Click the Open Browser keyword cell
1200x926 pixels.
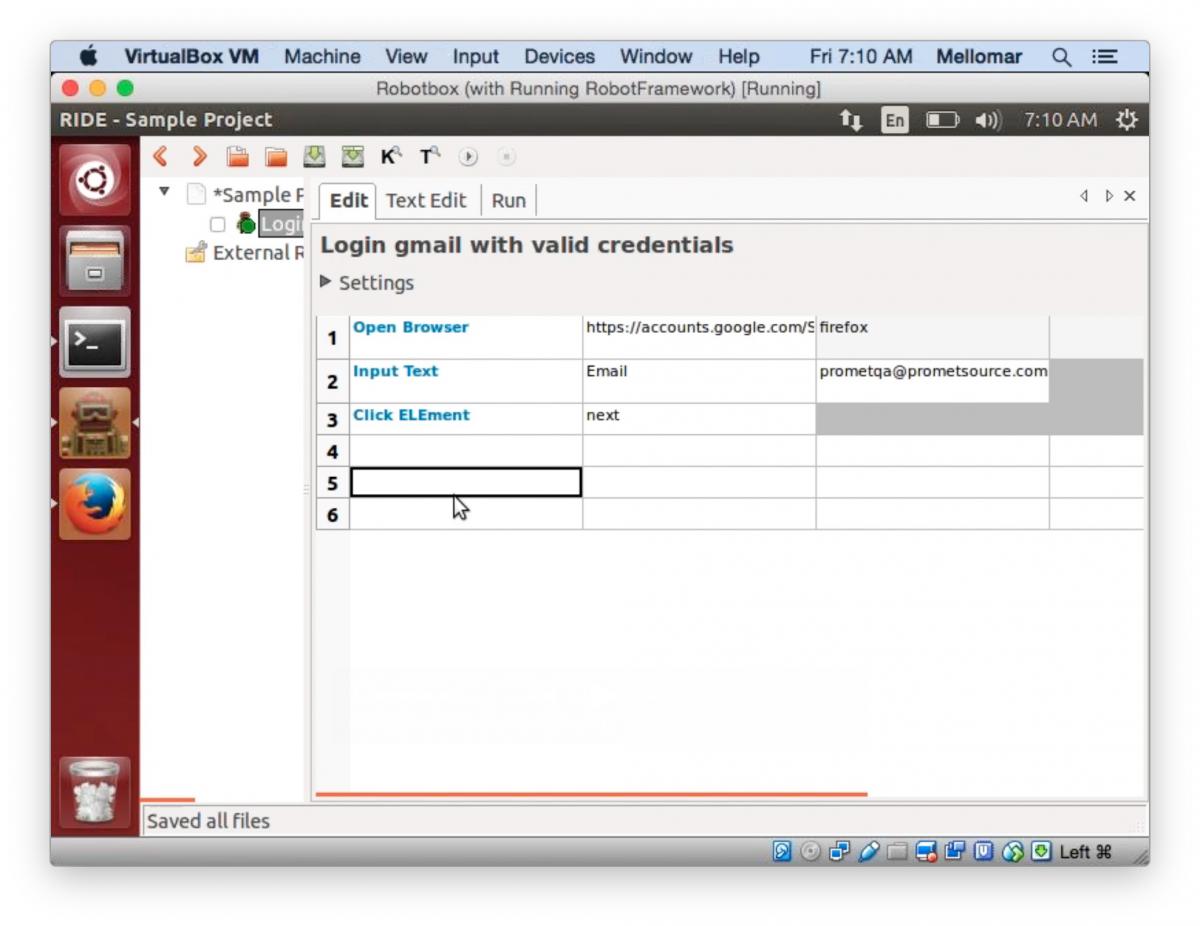[466, 337]
